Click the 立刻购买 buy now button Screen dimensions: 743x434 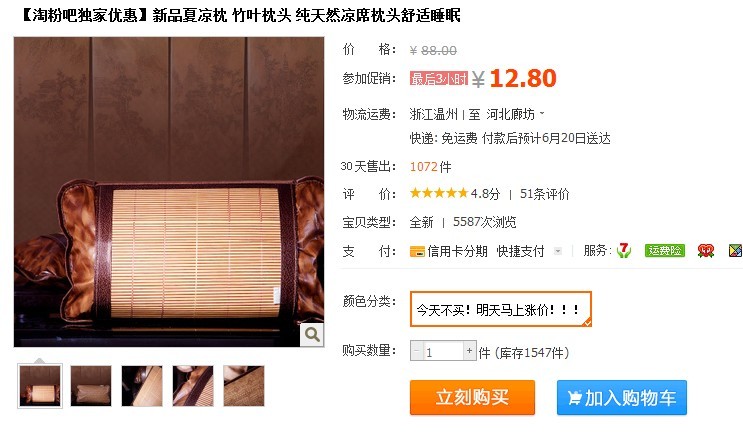point(472,397)
